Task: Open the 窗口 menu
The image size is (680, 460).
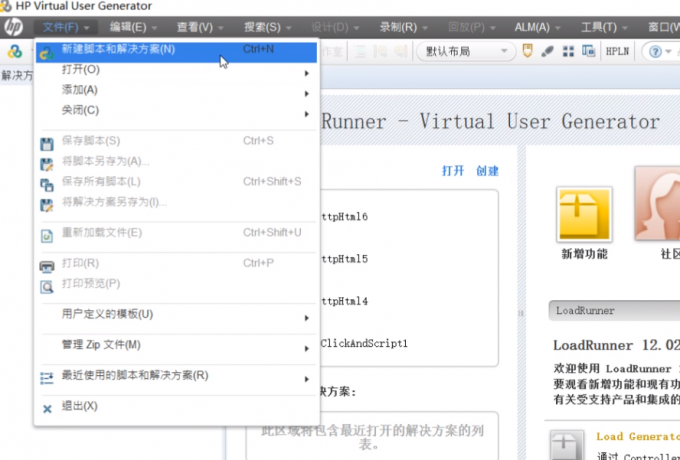Action: point(664,27)
